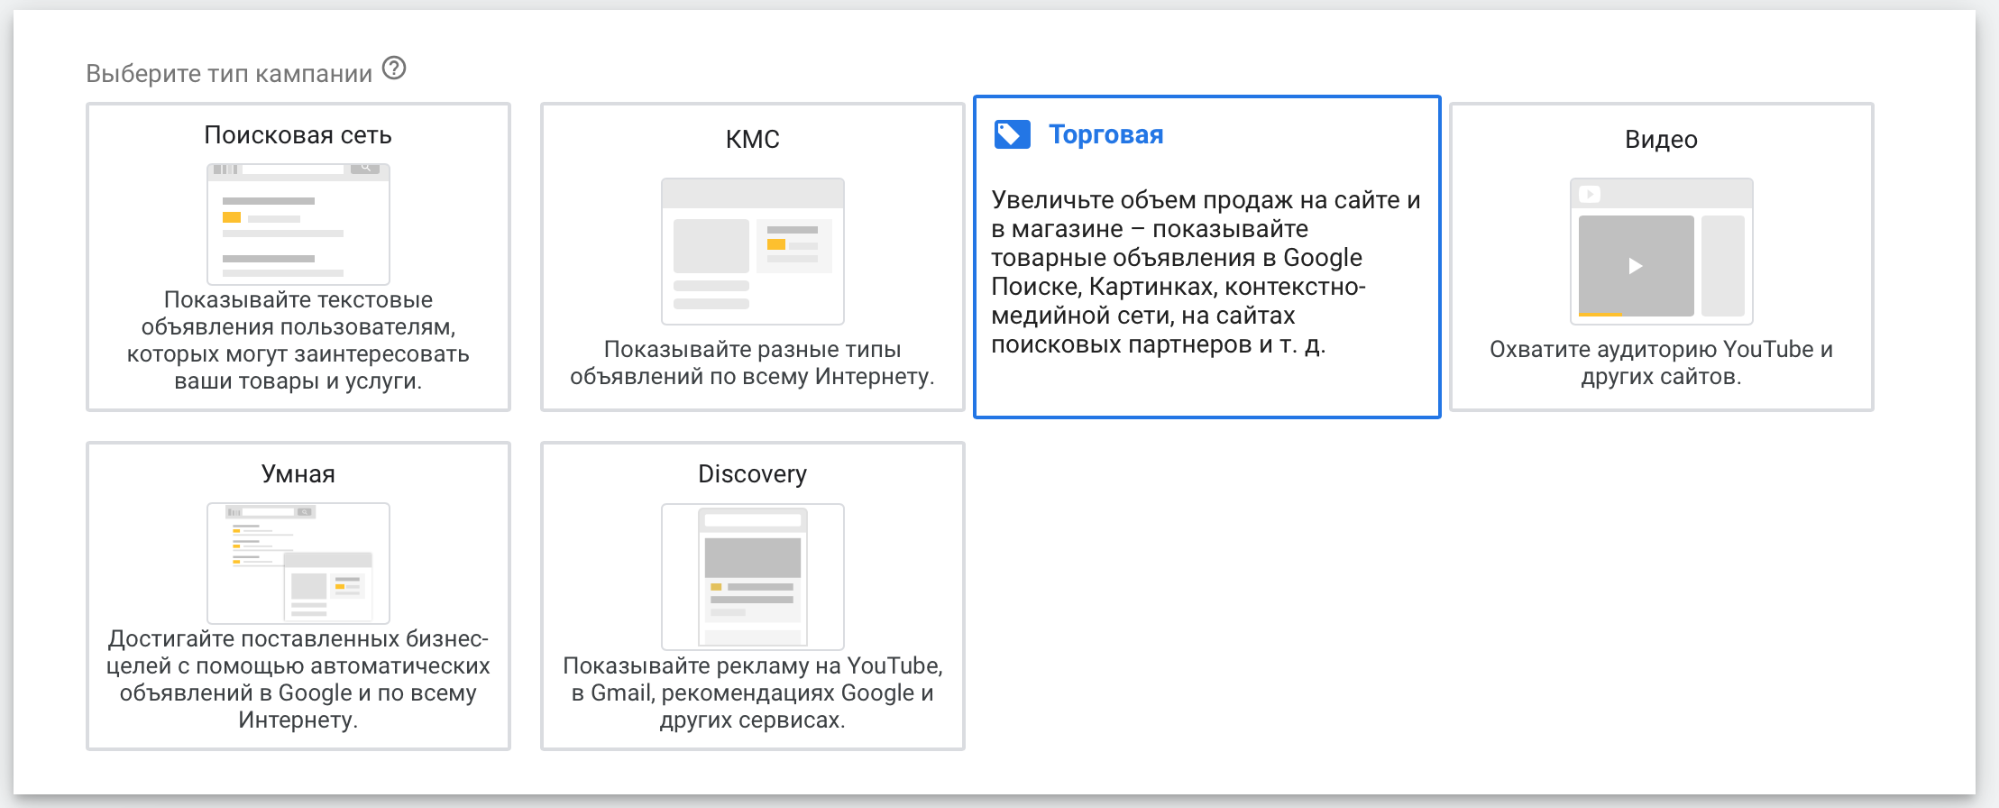The height and width of the screenshot is (808, 1999).
Task: Select the Поисковая сеть campaign title
Action: coord(298,135)
